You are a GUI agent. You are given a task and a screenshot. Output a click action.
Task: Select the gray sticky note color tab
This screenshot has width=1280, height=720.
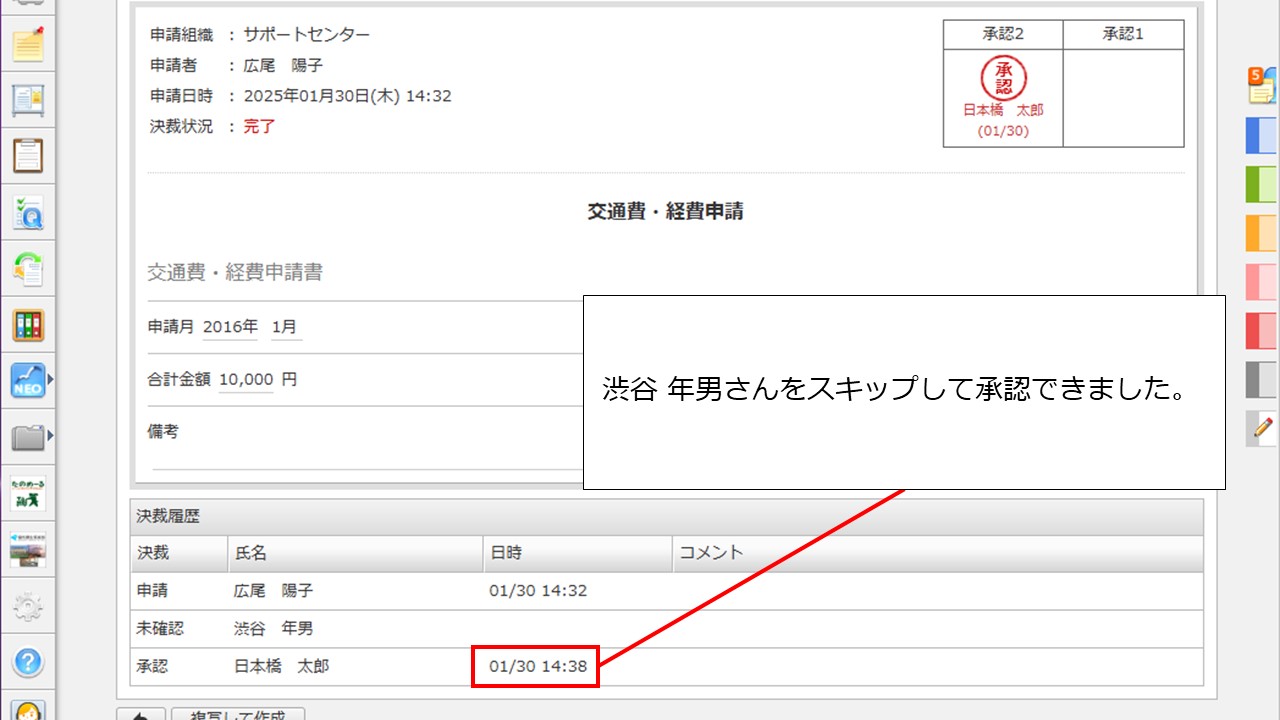[1261, 380]
